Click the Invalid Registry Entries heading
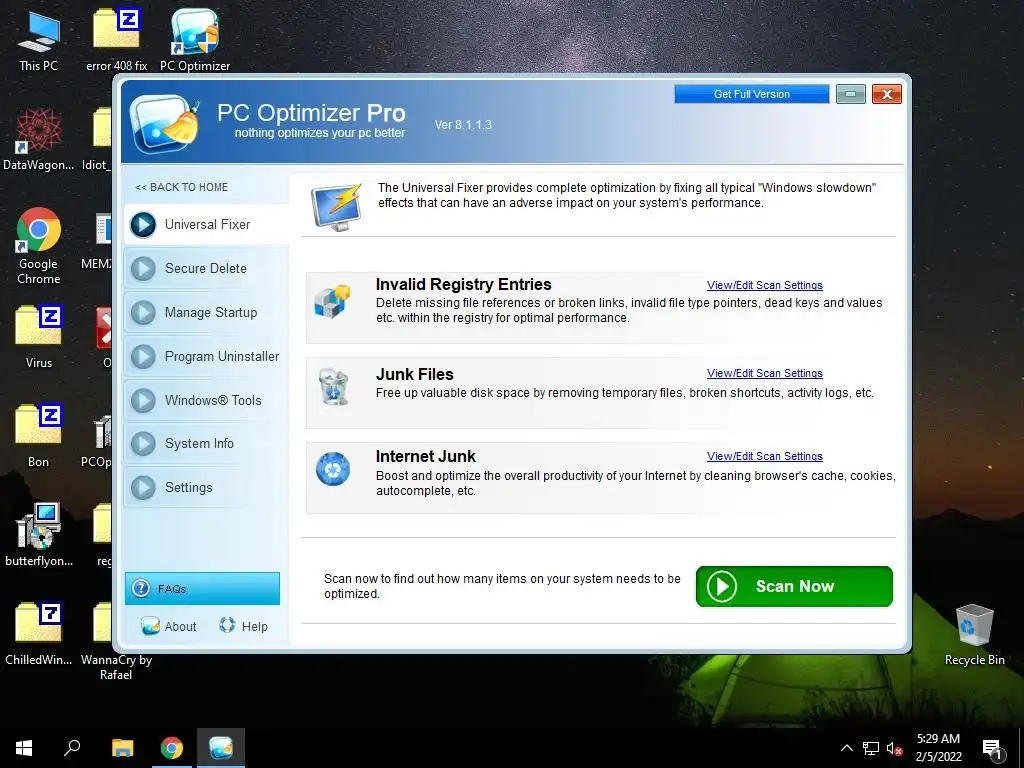The height and width of the screenshot is (768, 1024). coord(464,284)
